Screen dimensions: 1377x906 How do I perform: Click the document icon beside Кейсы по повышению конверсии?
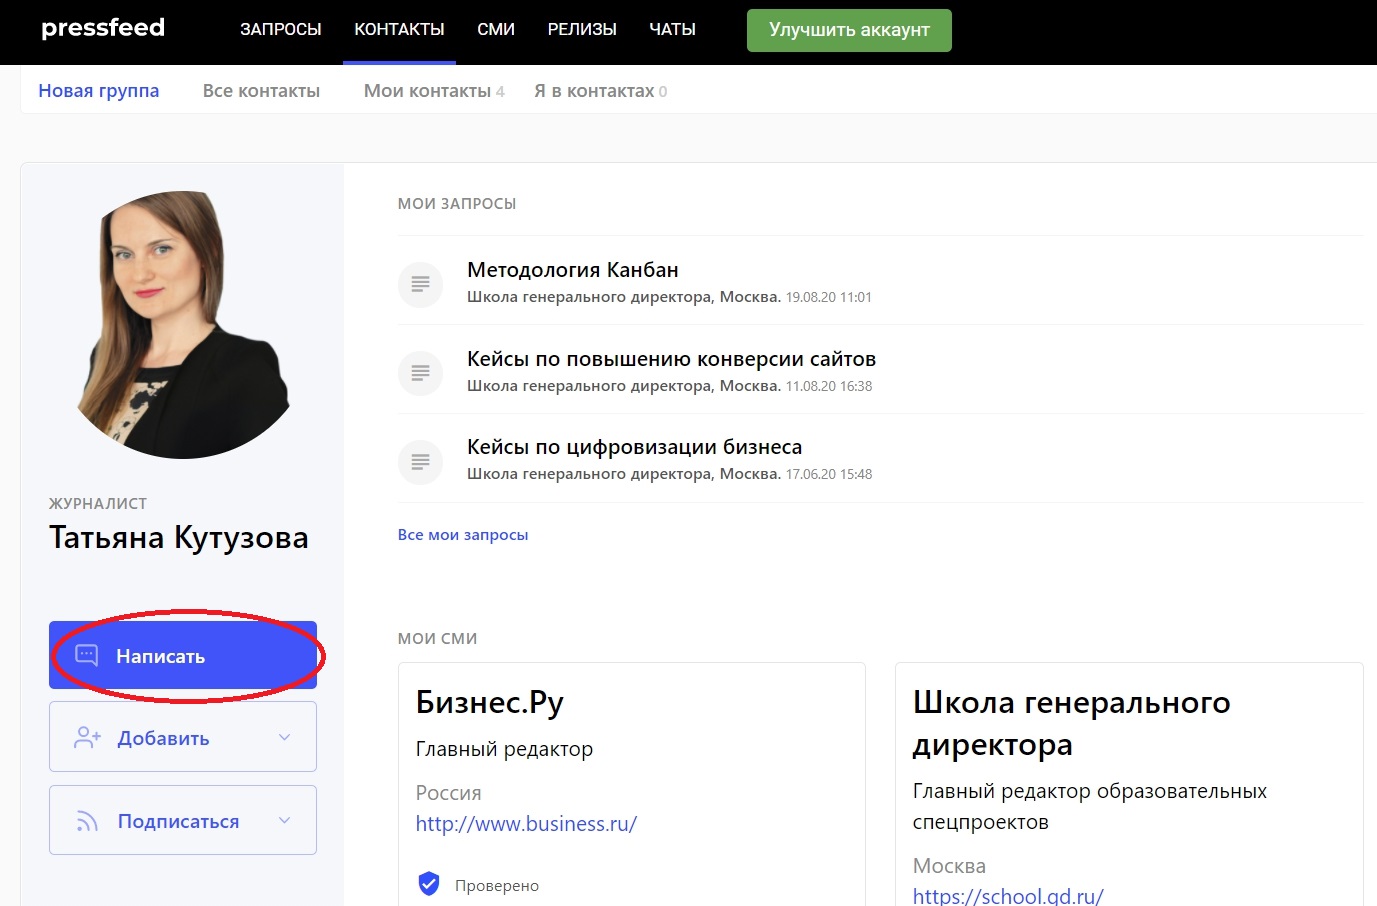coord(420,373)
